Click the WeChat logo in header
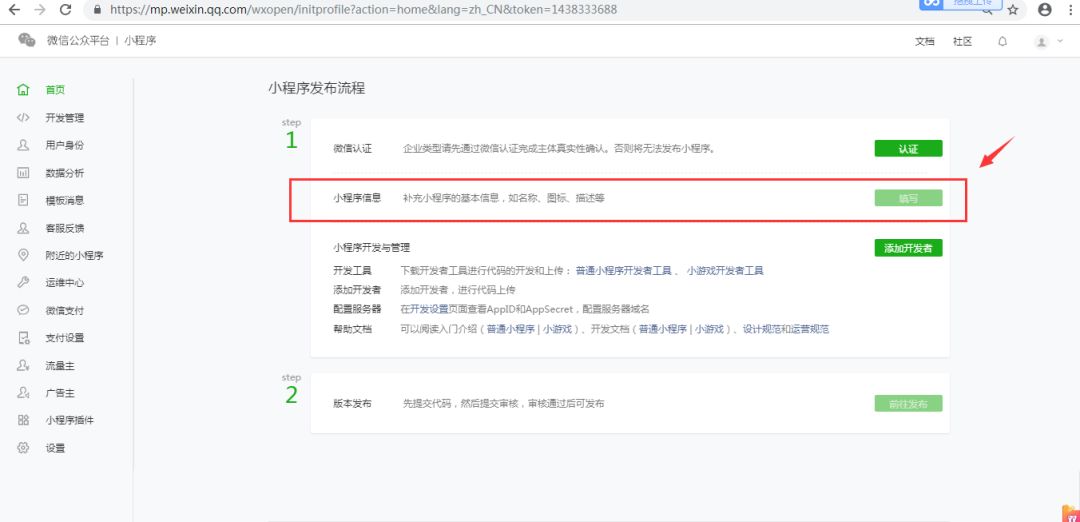The width and height of the screenshot is (1080, 522). point(27,41)
